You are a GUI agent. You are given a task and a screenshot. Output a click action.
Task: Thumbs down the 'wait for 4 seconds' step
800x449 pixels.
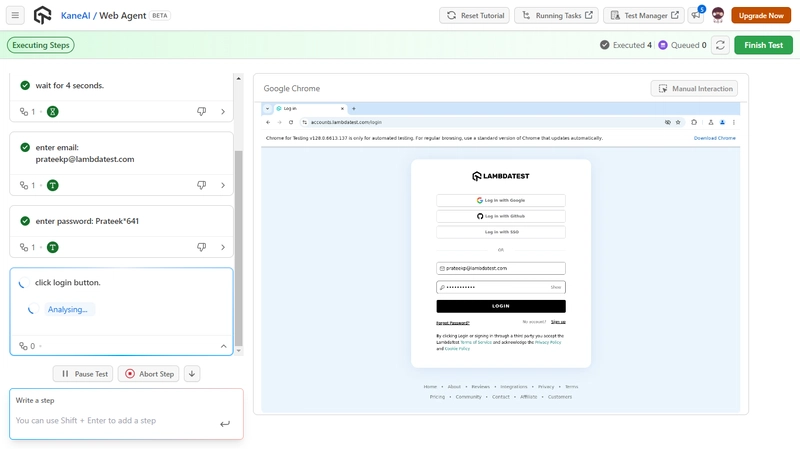[202, 111]
